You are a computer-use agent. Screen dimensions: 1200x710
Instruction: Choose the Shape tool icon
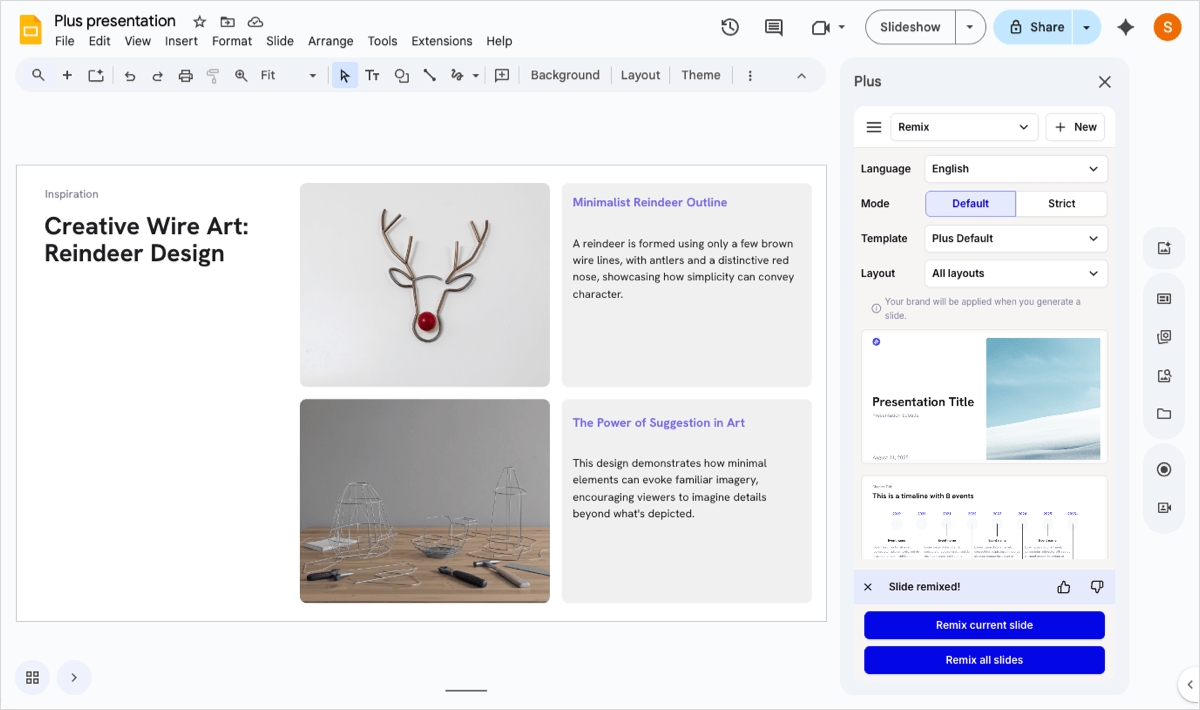[401, 75]
